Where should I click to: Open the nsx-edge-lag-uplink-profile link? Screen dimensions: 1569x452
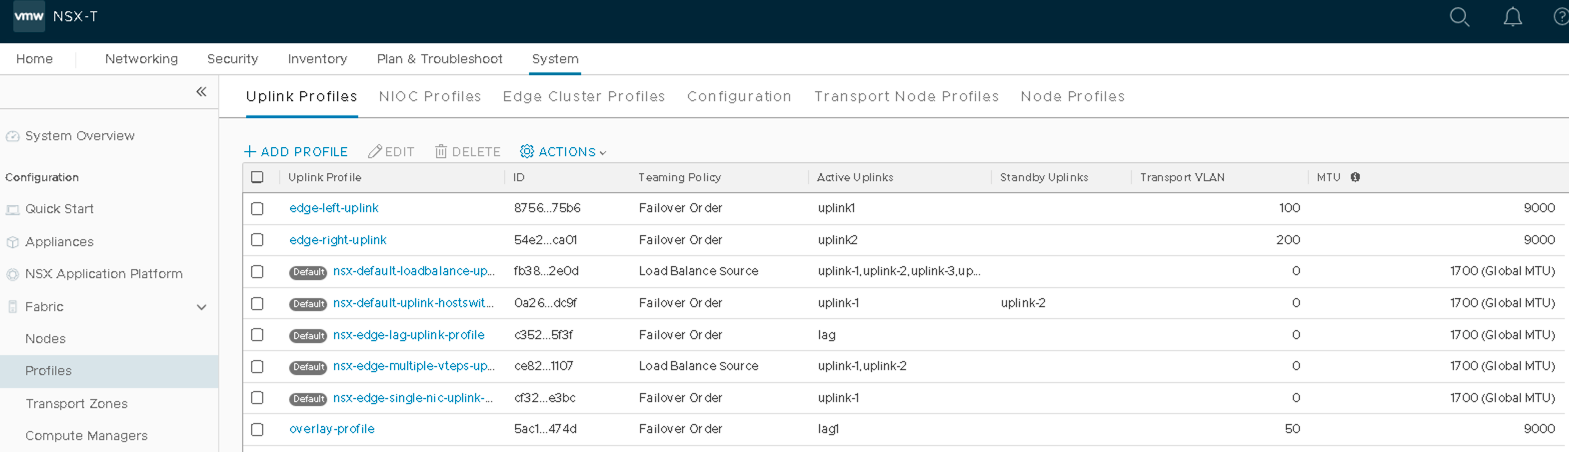(x=408, y=335)
